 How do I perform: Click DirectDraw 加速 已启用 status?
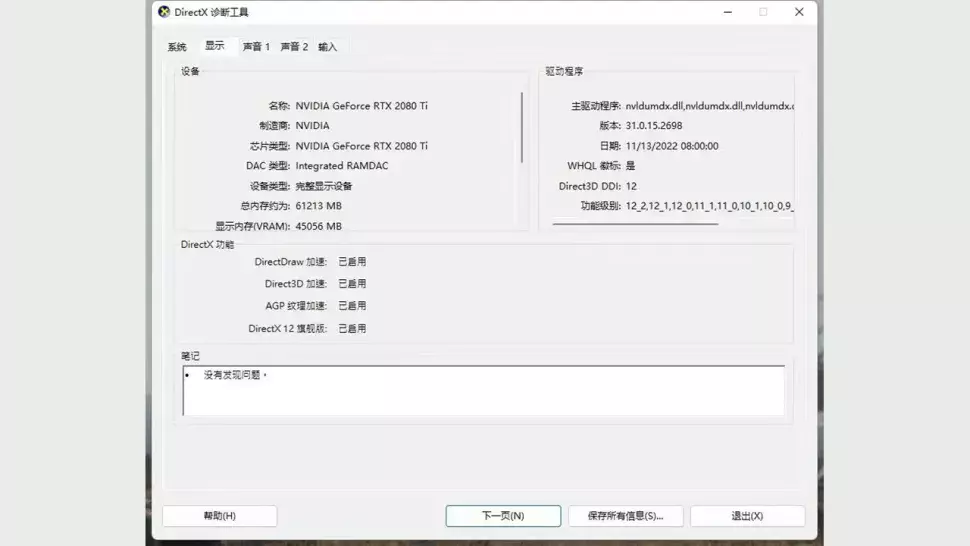point(352,262)
